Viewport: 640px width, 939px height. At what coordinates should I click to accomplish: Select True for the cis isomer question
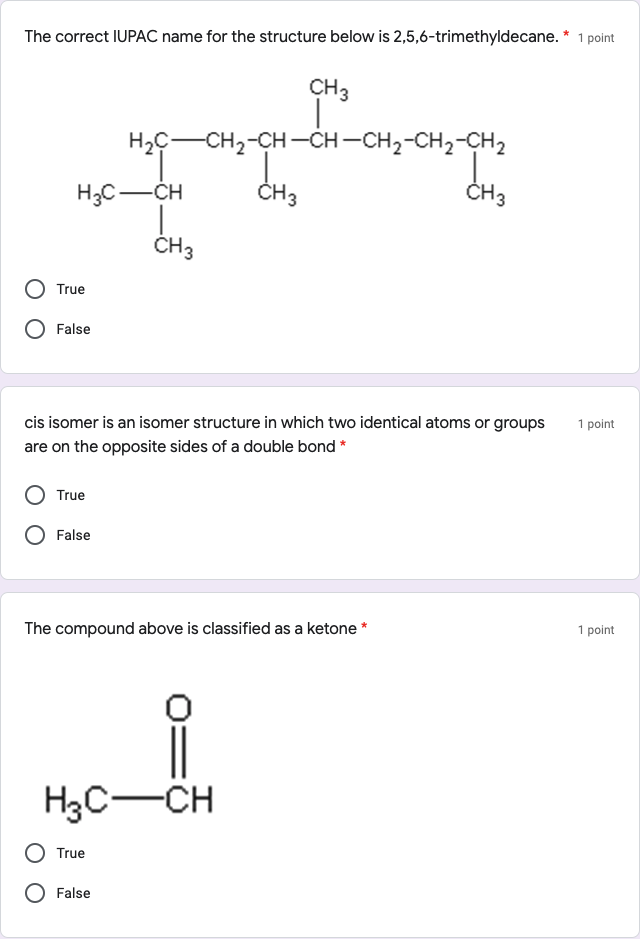pos(35,495)
